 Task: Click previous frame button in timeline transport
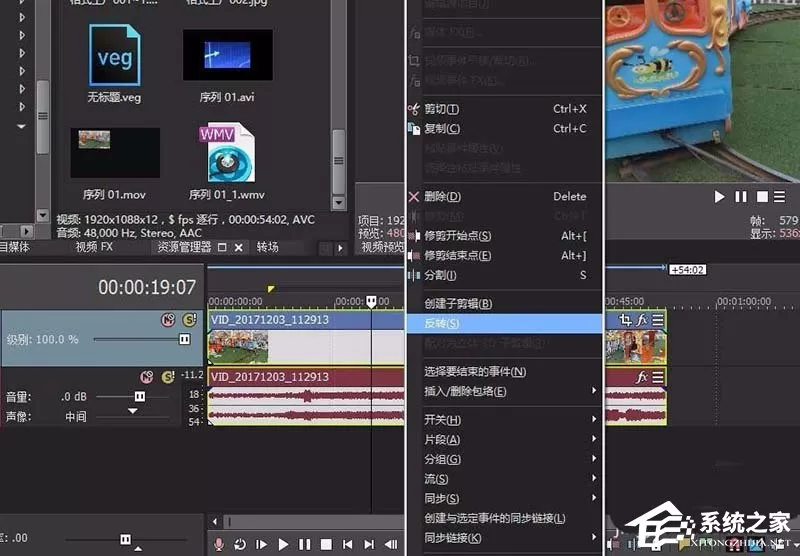(391, 544)
